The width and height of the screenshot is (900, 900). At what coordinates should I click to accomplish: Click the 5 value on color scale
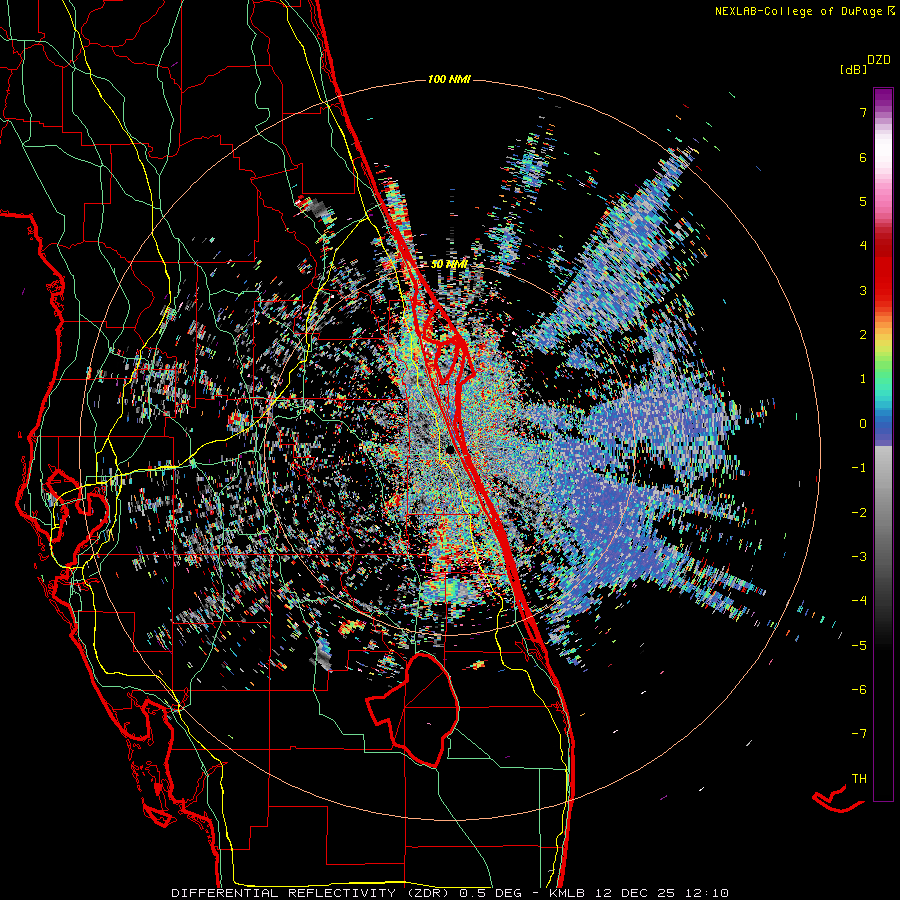pos(863,201)
